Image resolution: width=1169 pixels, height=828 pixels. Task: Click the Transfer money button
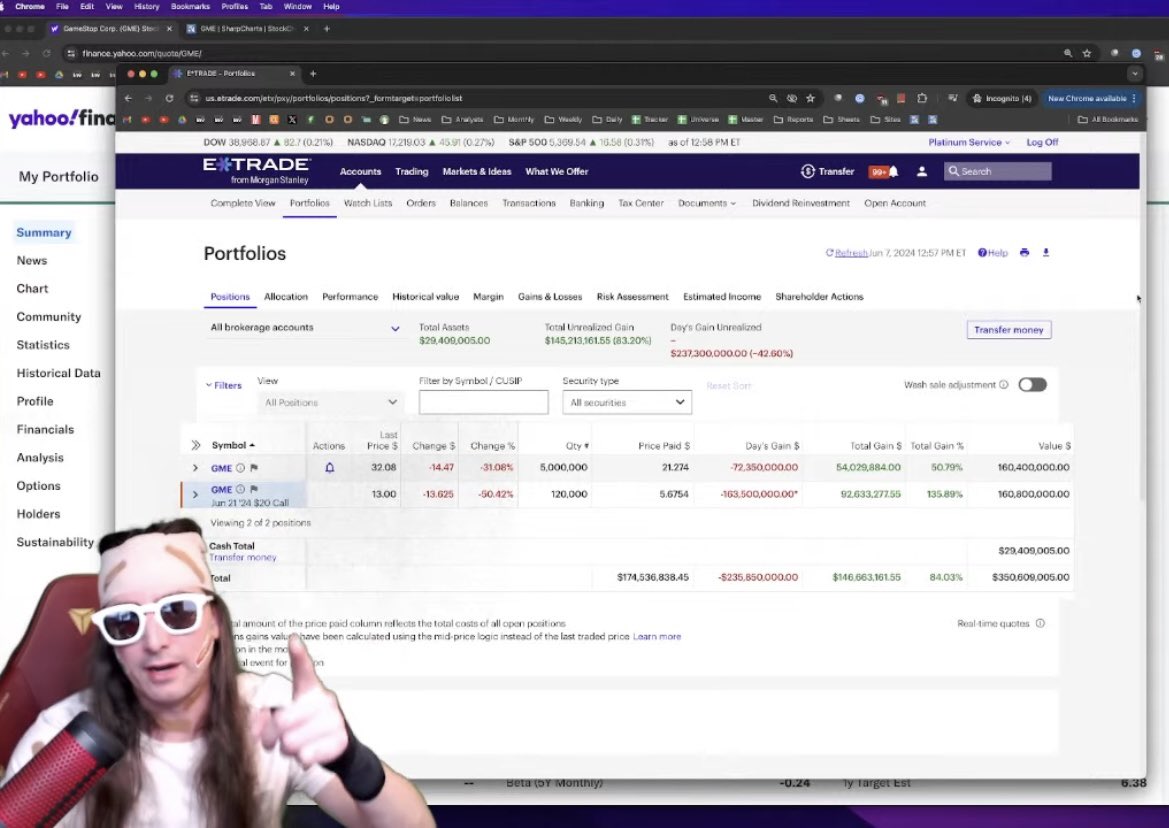(x=1009, y=329)
